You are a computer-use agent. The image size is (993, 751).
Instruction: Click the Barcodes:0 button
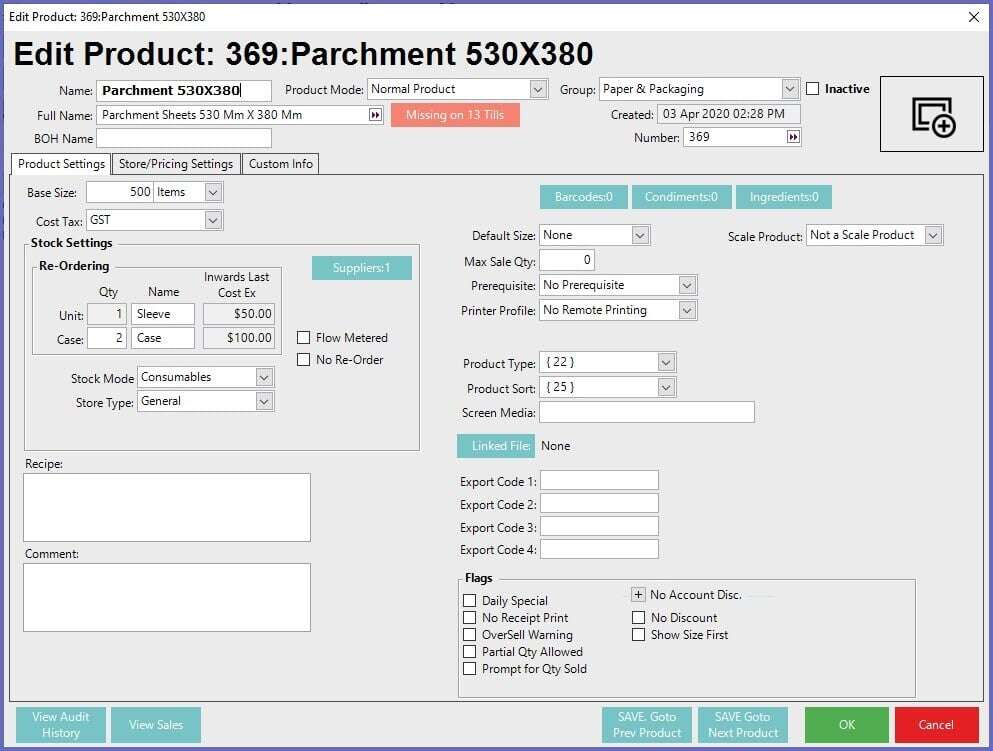[x=583, y=197]
